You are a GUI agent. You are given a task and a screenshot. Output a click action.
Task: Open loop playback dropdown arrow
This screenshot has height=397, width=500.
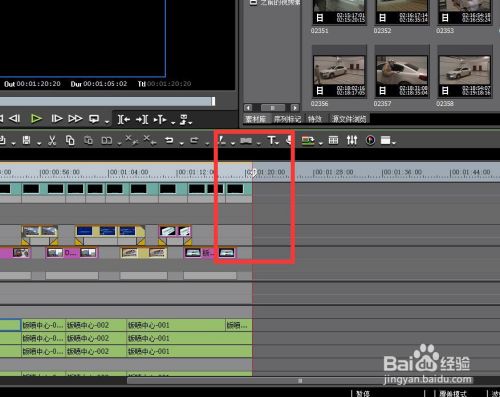click(107, 122)
